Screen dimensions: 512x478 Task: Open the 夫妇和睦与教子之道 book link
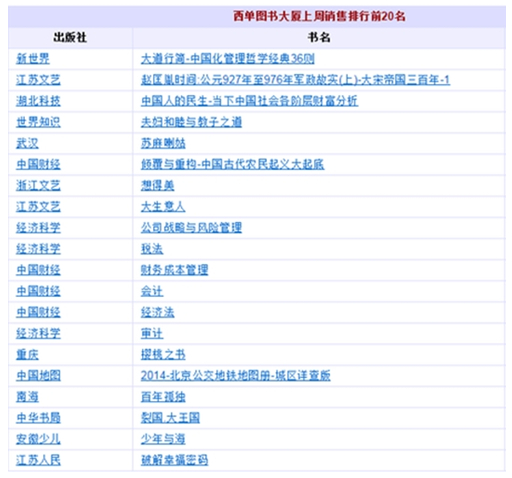pos(191,122)
